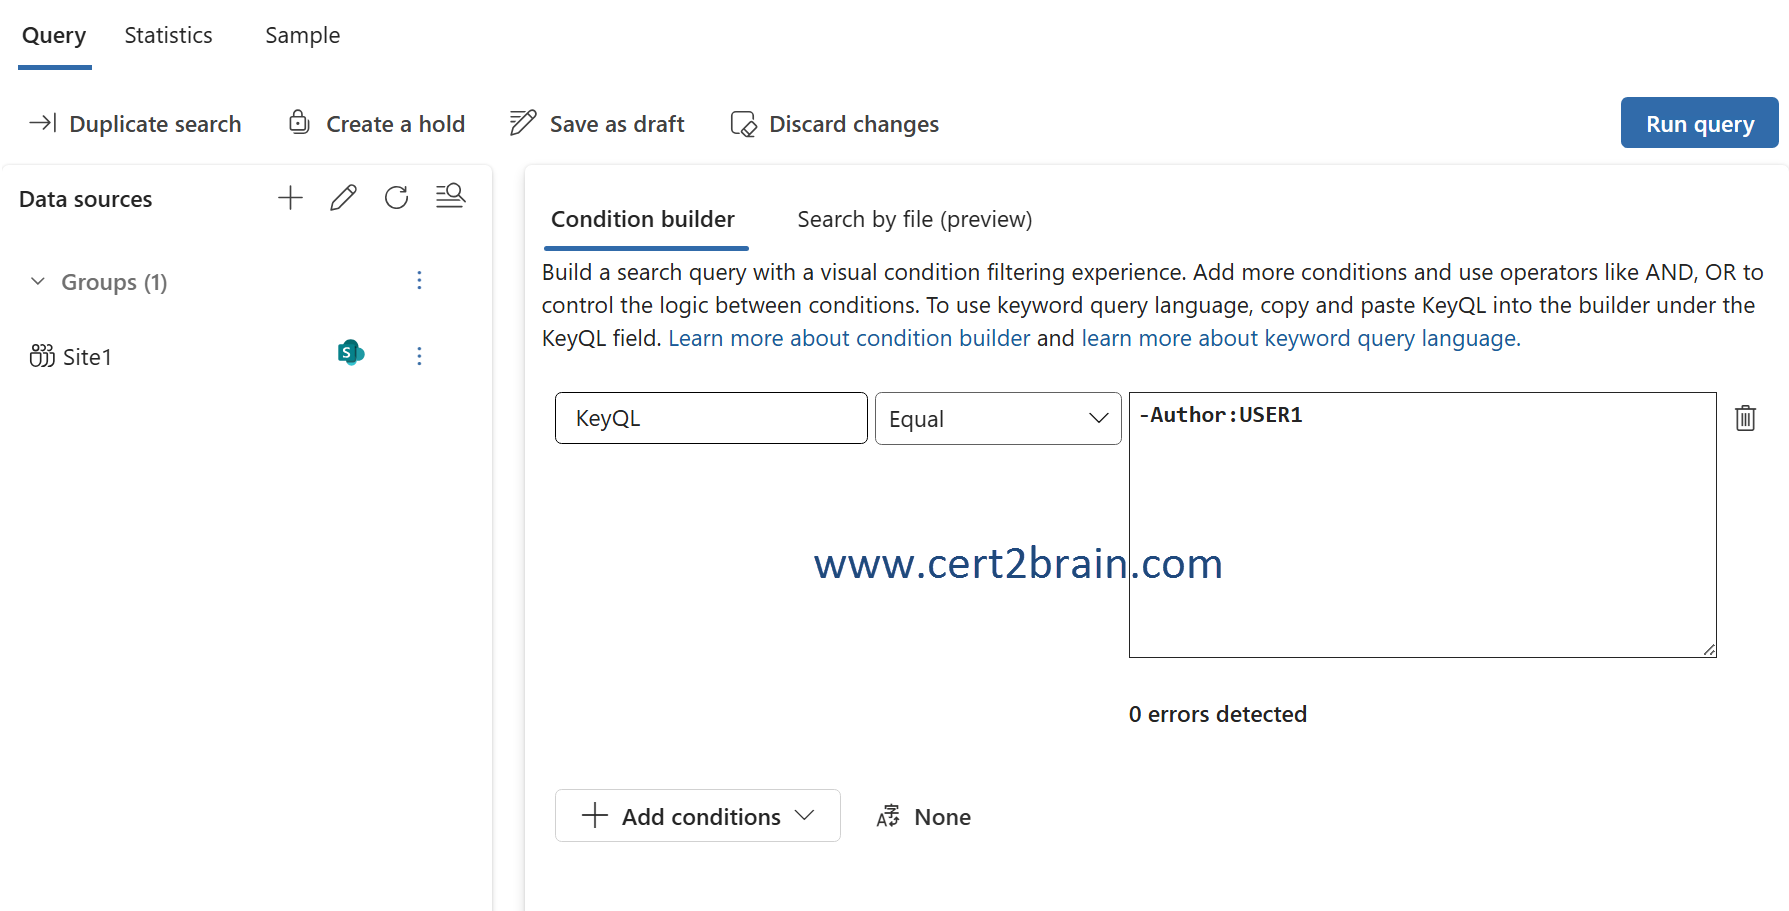Open more options for Site1
Viewport: 1789px width, 911px height.
tap(419, 356)
